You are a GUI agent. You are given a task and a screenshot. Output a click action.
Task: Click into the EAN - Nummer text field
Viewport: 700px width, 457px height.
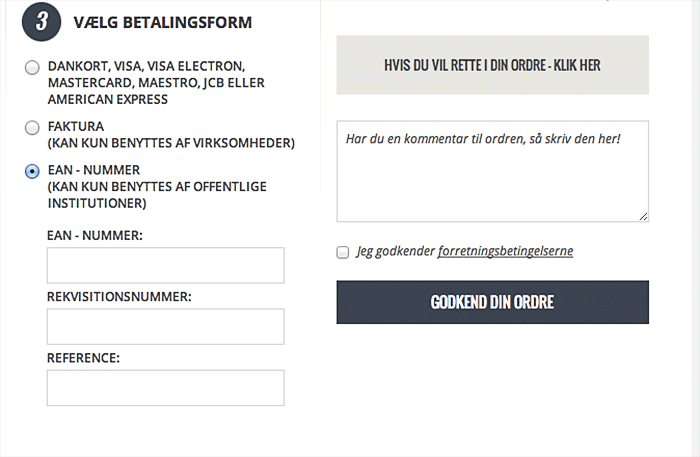[x=165, y=266]
